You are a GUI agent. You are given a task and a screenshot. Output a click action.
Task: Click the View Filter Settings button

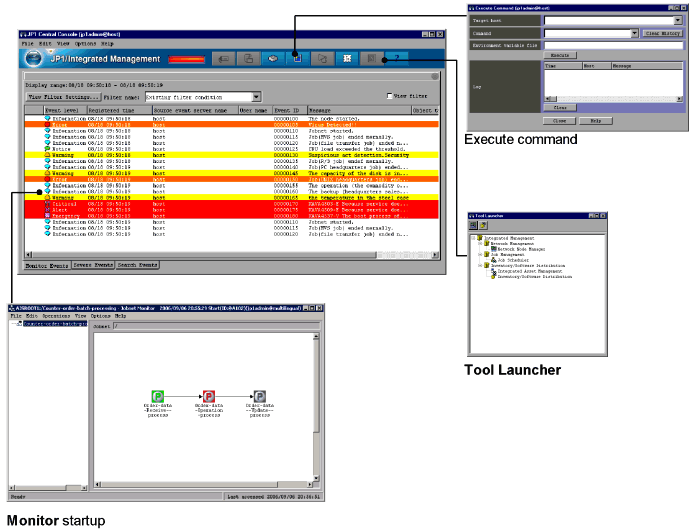coord(63,97)
